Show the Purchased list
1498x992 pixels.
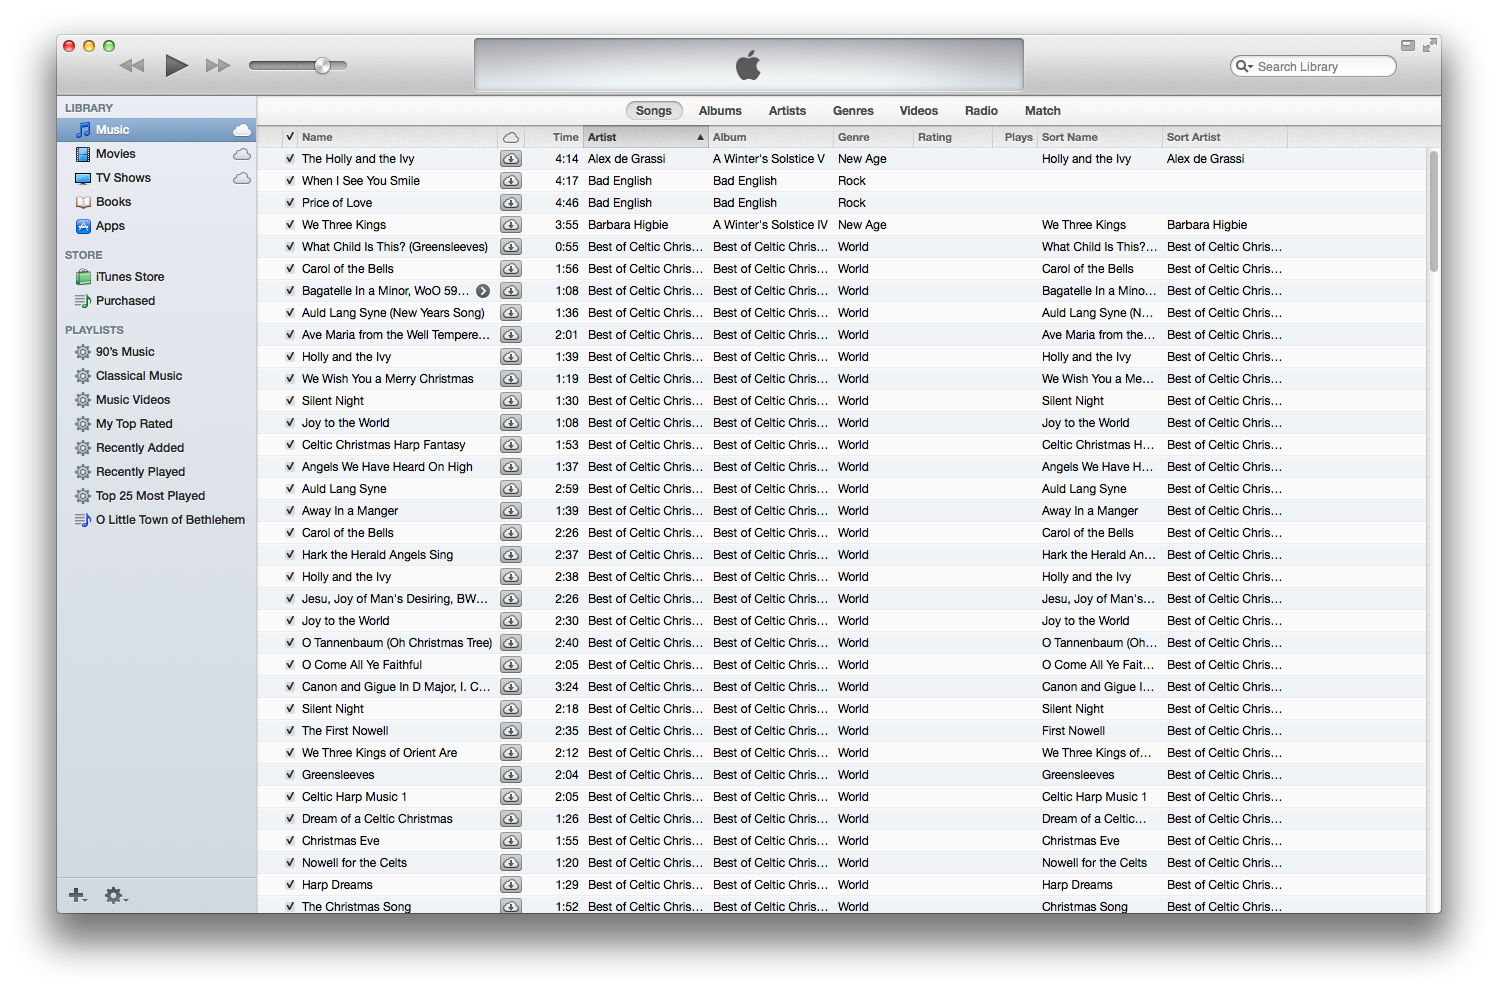tap(125, 301)
